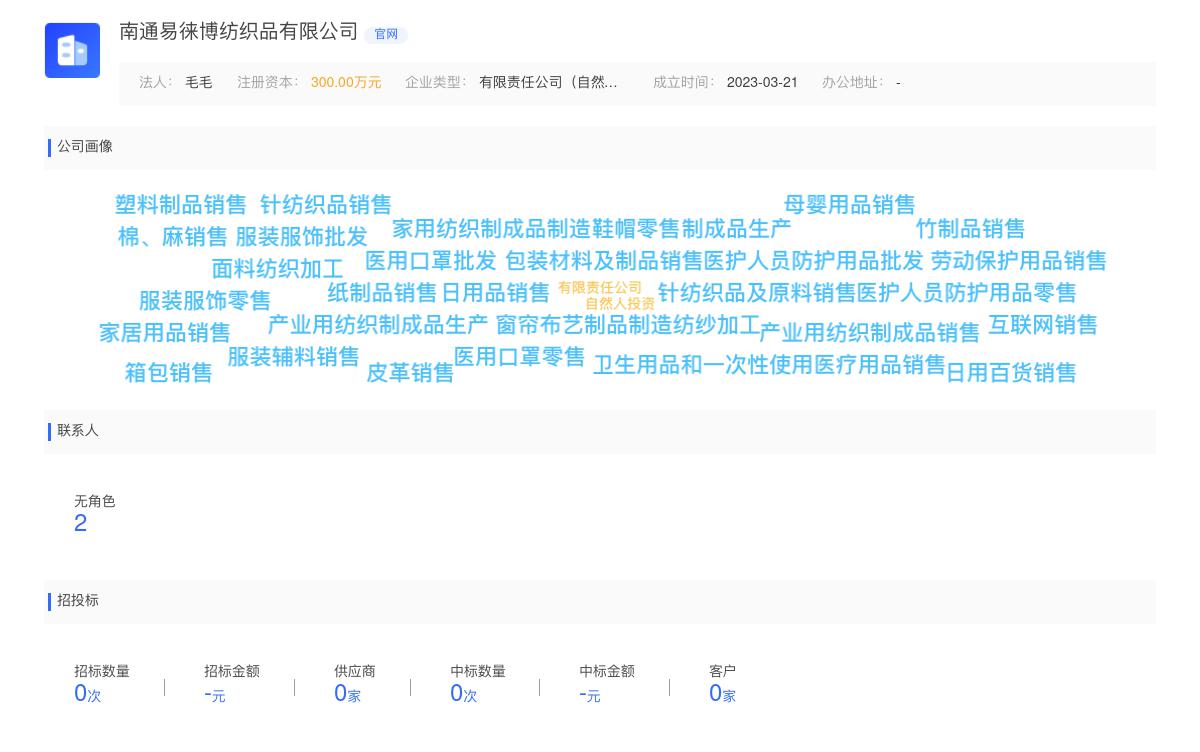Viewport: 1200px width, 752px height.
Task: Click tag 棉、麻销售
Action: pyautogui.click(x=173, y=237)
